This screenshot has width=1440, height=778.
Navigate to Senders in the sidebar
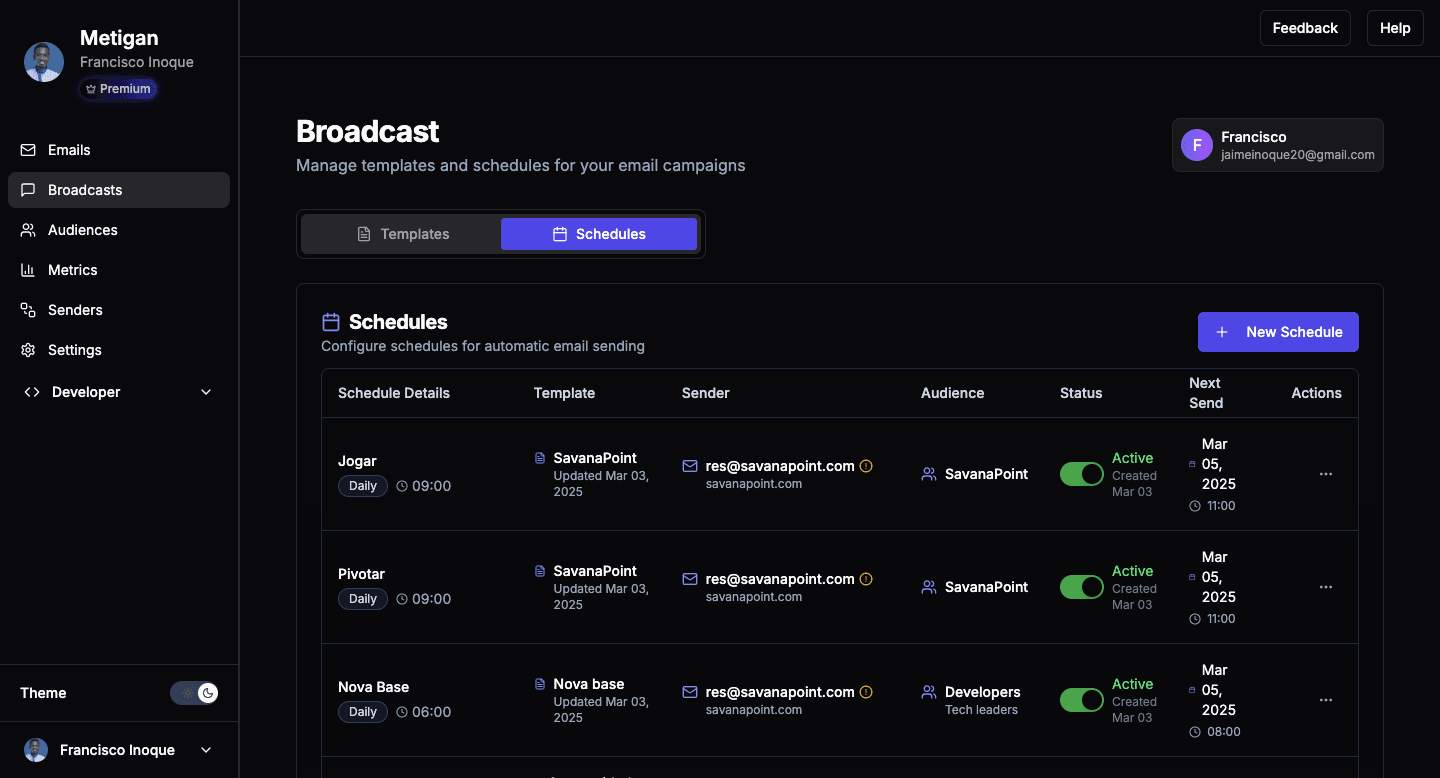[x=119, y=310]
